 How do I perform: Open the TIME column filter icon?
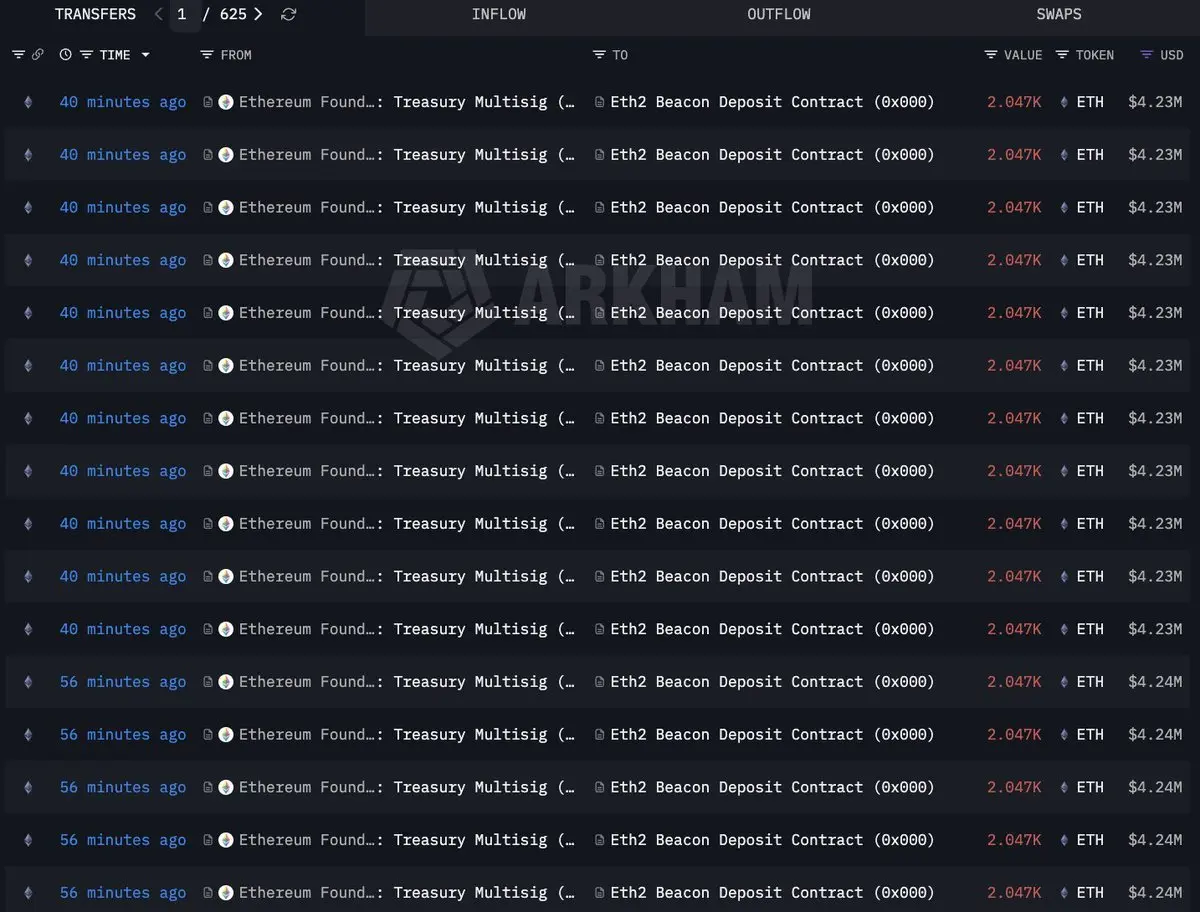pos(87,55)
